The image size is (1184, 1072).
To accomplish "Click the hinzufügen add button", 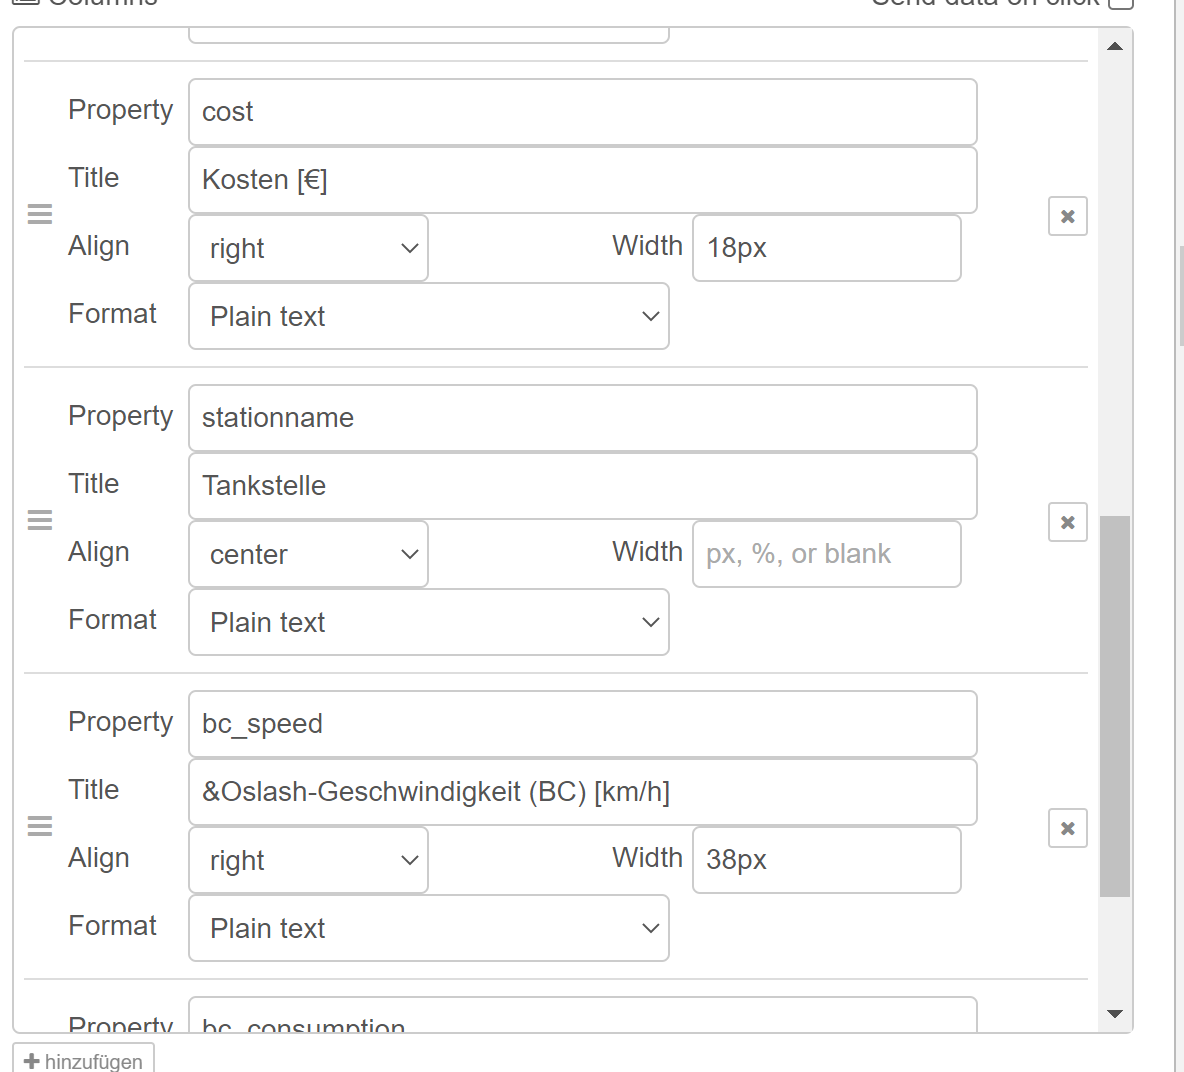I will click(84, 1060).
